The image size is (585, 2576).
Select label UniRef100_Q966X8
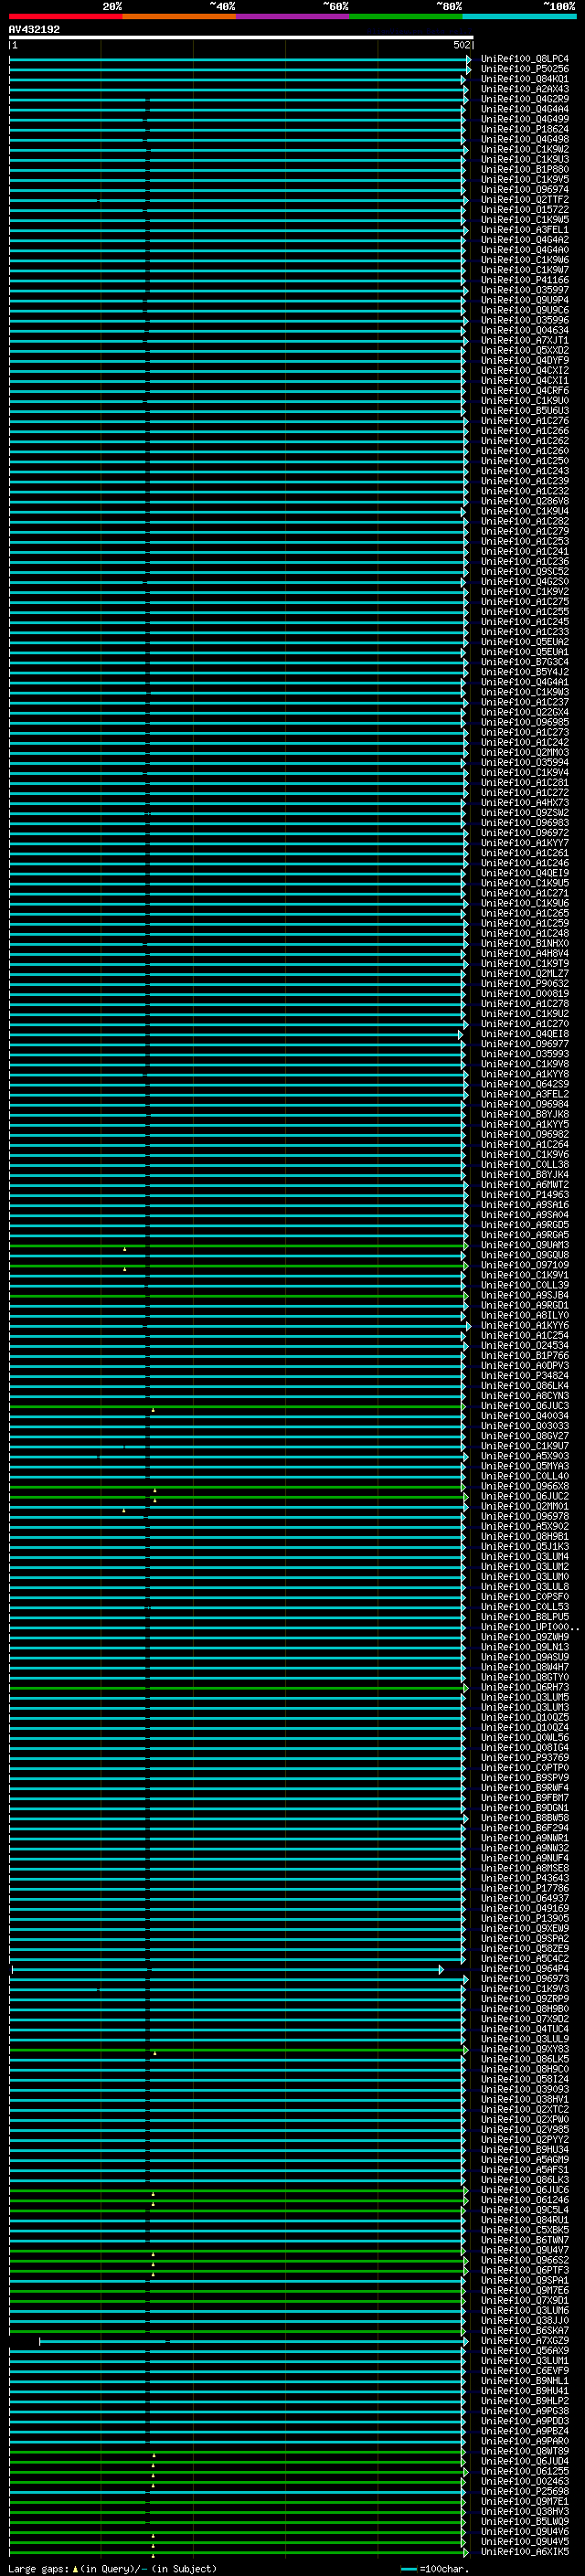pos(524,1486)
